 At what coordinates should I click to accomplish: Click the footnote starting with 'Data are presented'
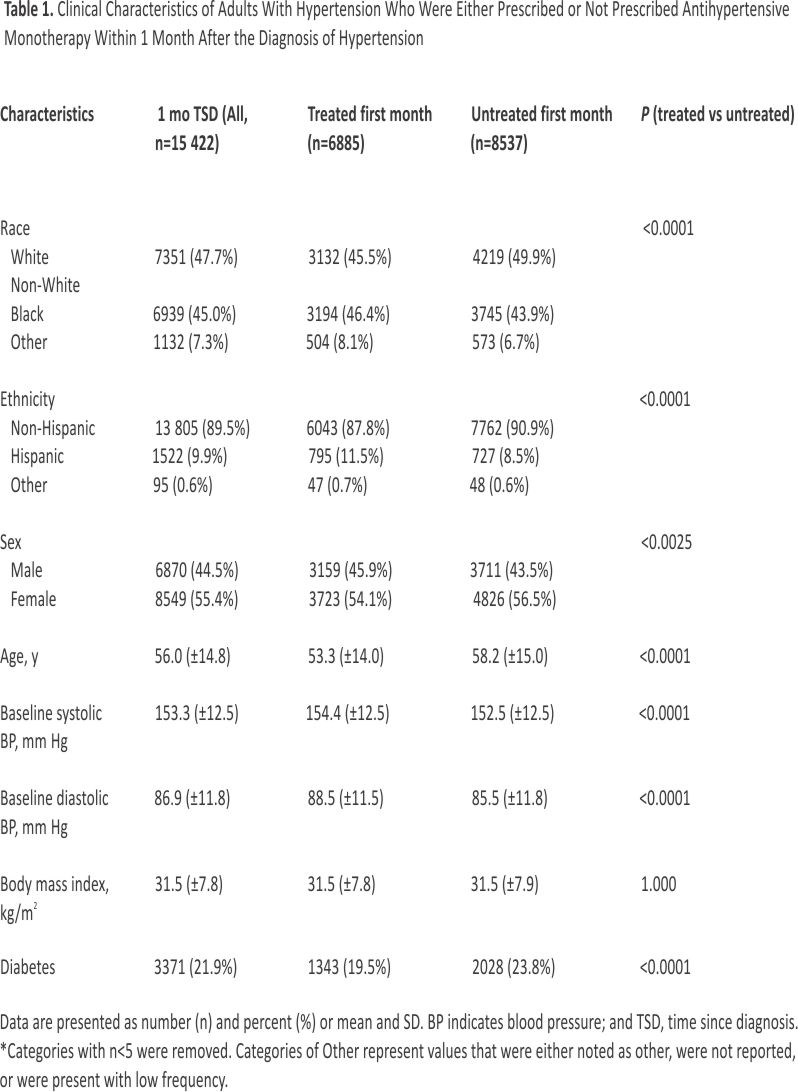click(x=398, y=1023)
